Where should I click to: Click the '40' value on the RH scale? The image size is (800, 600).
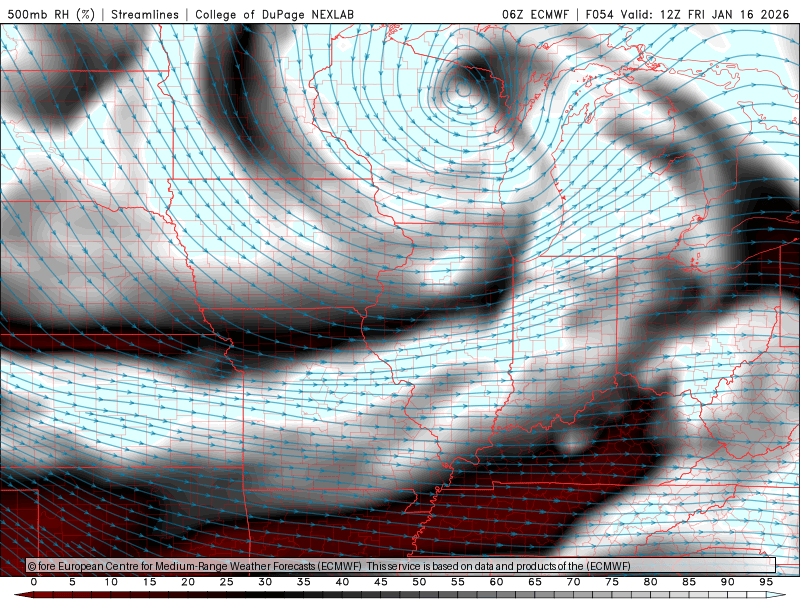(342, 582)
